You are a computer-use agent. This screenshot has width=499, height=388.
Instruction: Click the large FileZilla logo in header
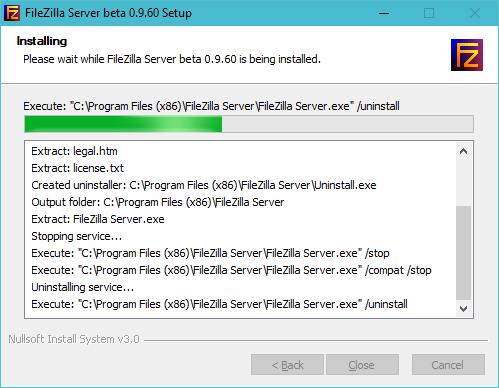coord(467,55)
